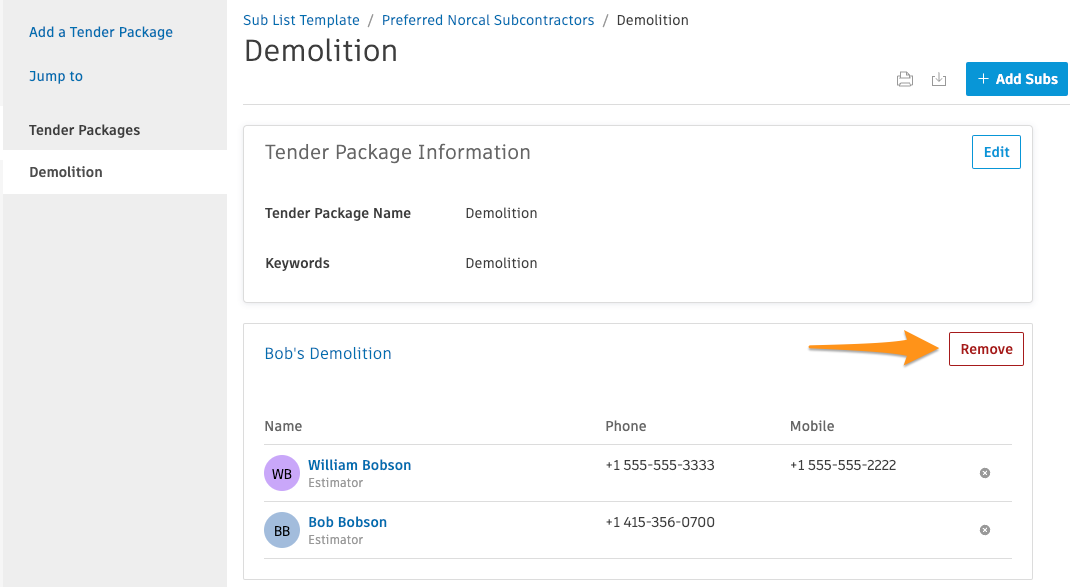Open the Bob's Demolition company link
This screenshot has width=1082, height=587.
(328, 353)
